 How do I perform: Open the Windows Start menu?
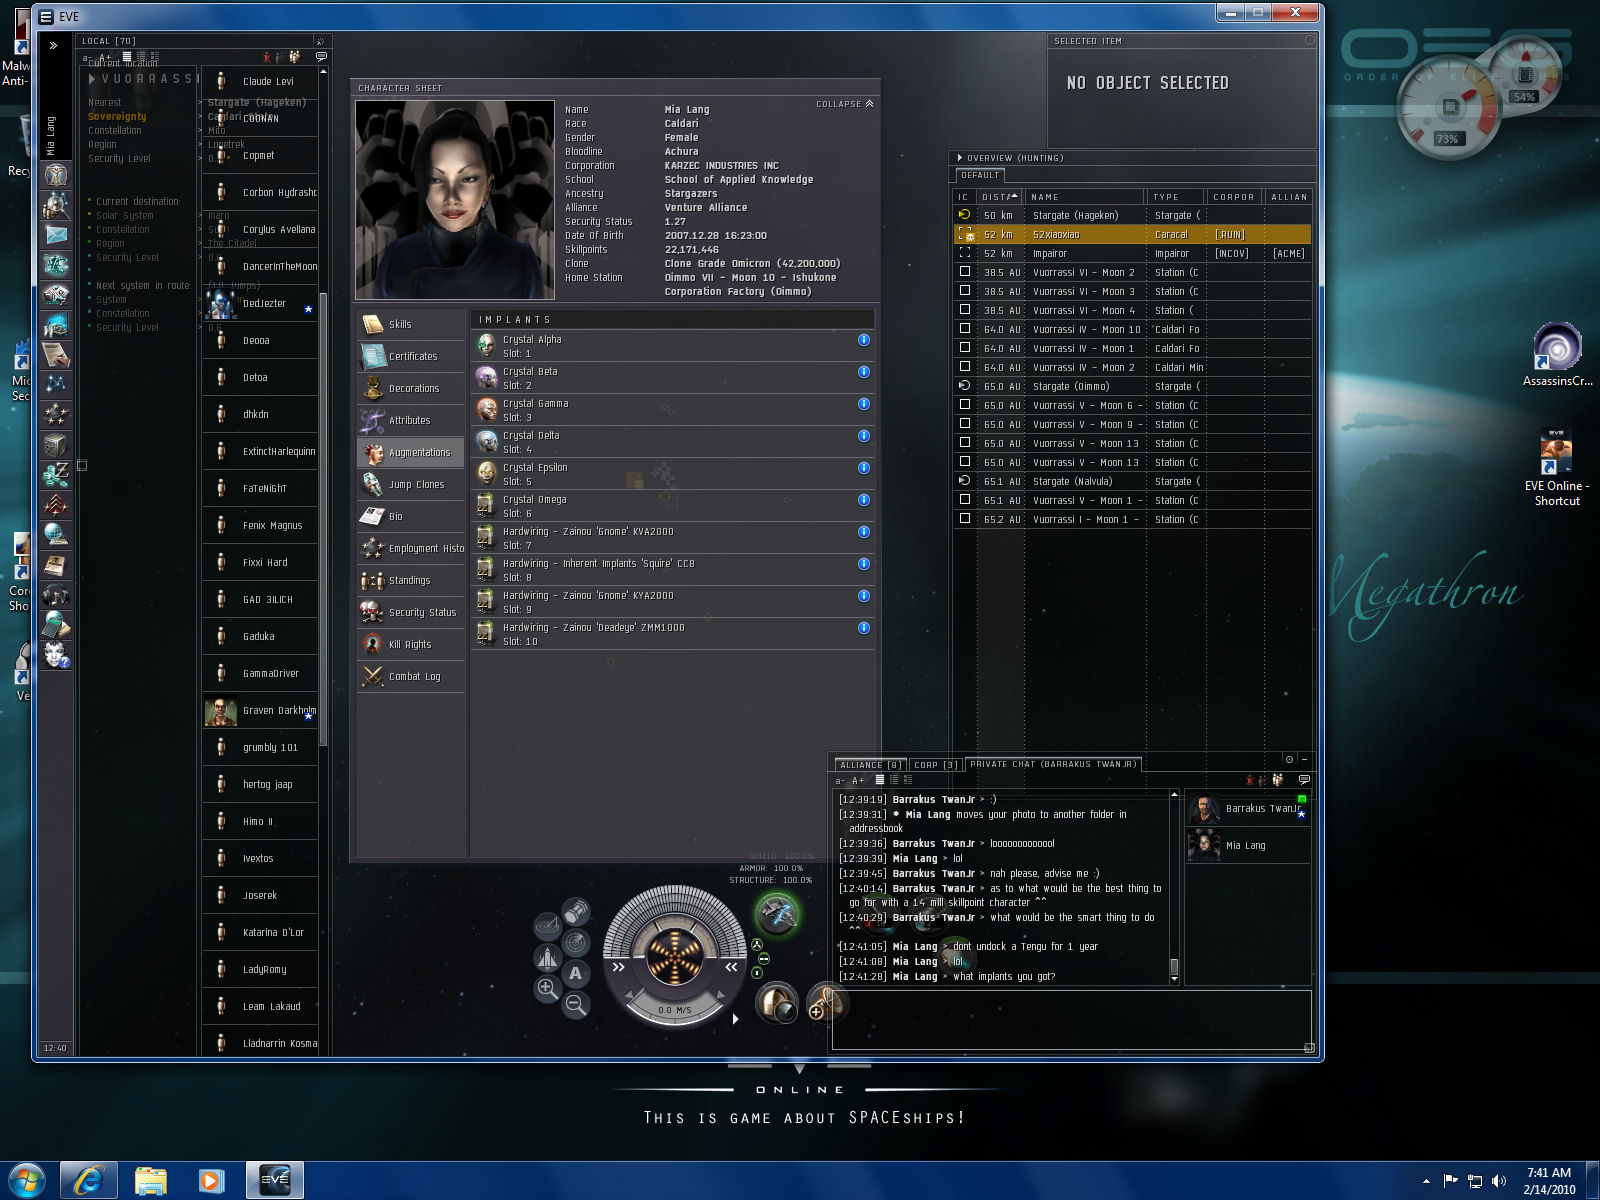[x=26, y=1180]
